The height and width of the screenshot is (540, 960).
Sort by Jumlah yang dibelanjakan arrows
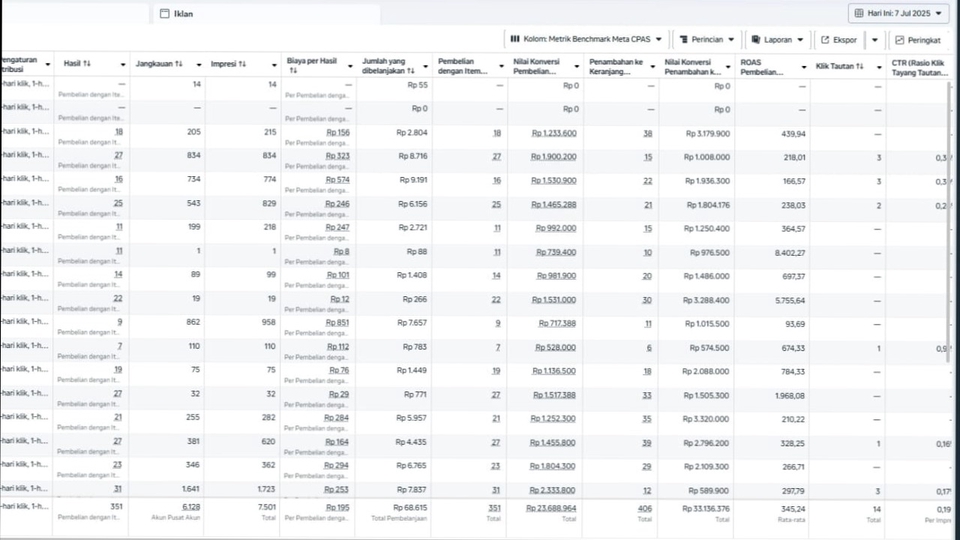pyautogui.click(x=410, y=71)
